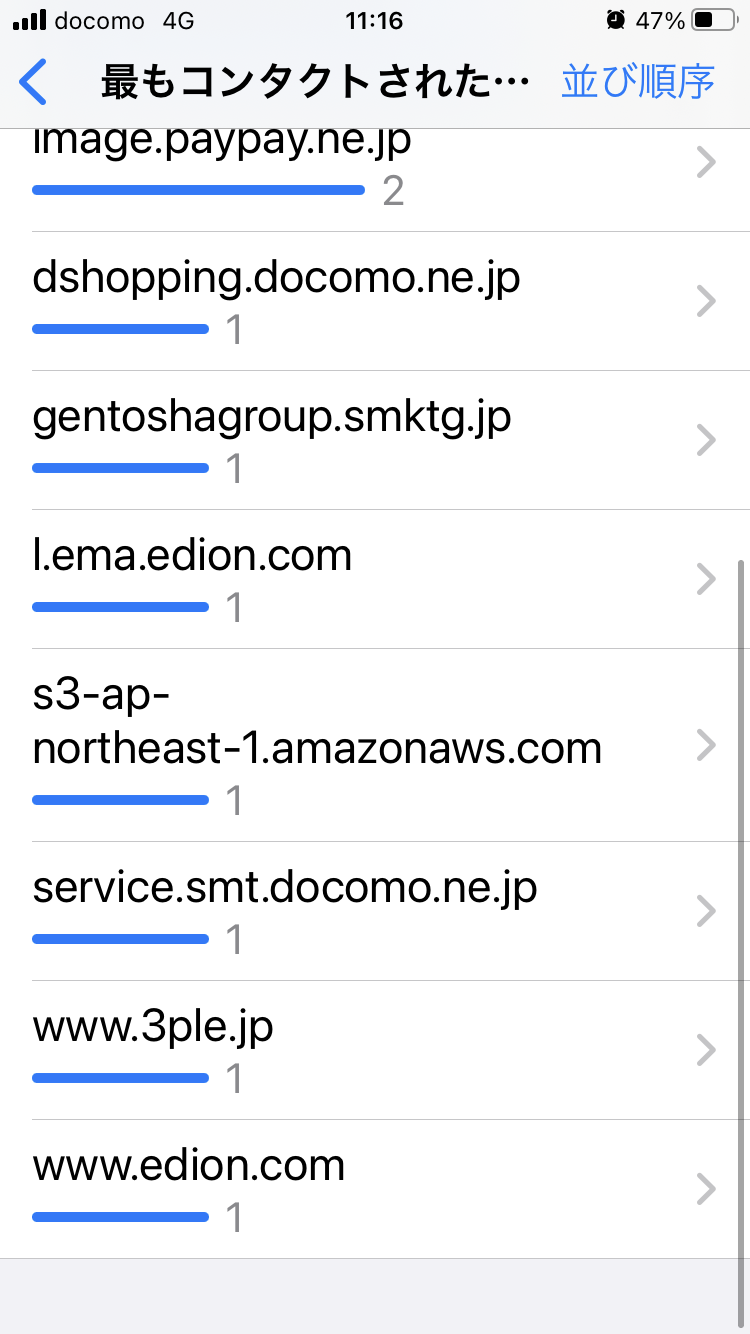Image resolution: width=750 pixels, height=1334 pixels.
Task: Open chevron beside s3-ap-northeast-1.amazonaws.com
Action: (706, 745)
